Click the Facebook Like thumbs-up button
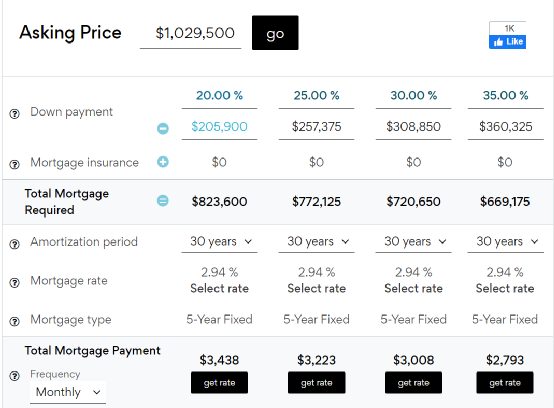Image resolution: width=554 pixels, height=408 pixels. click(507, 42)
